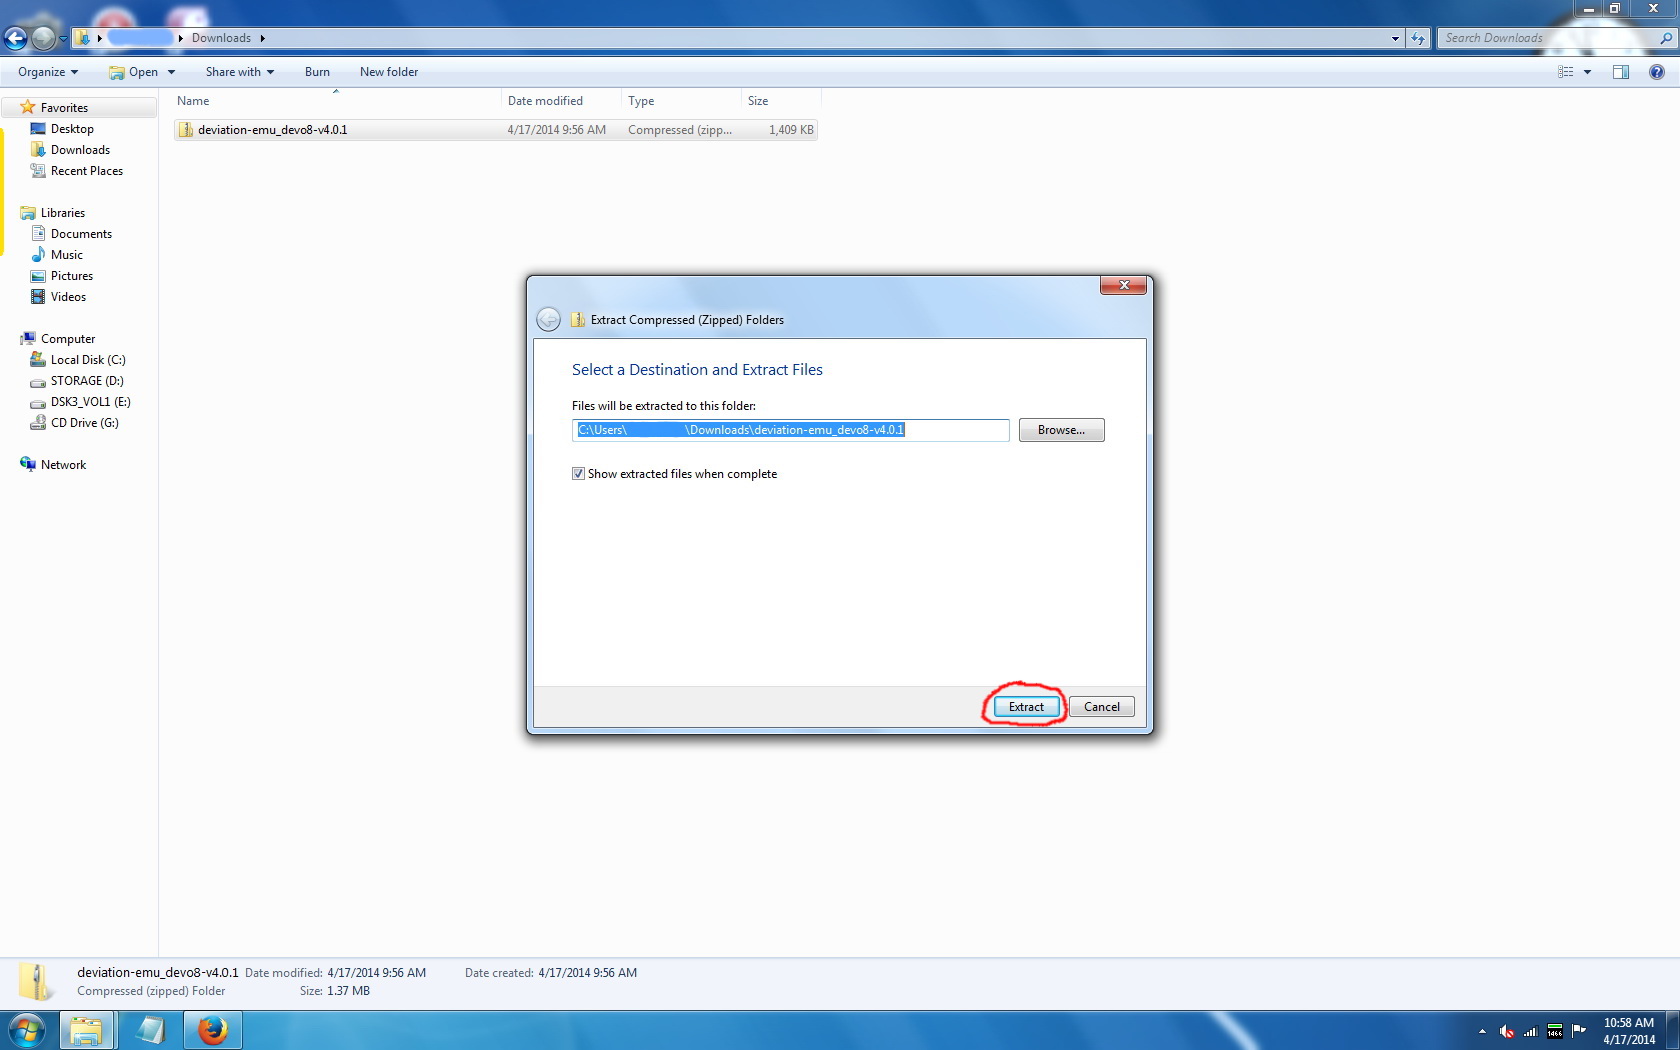Click the volume speaker tray icon

[x=1506, y=1031]
